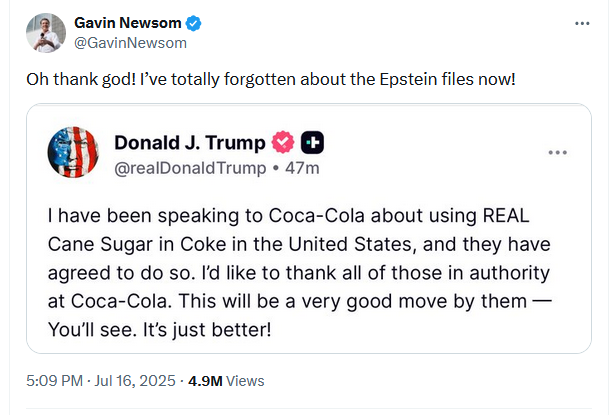
Task: Open the @realDonaldTrump handle
Action: coord(190,167)
